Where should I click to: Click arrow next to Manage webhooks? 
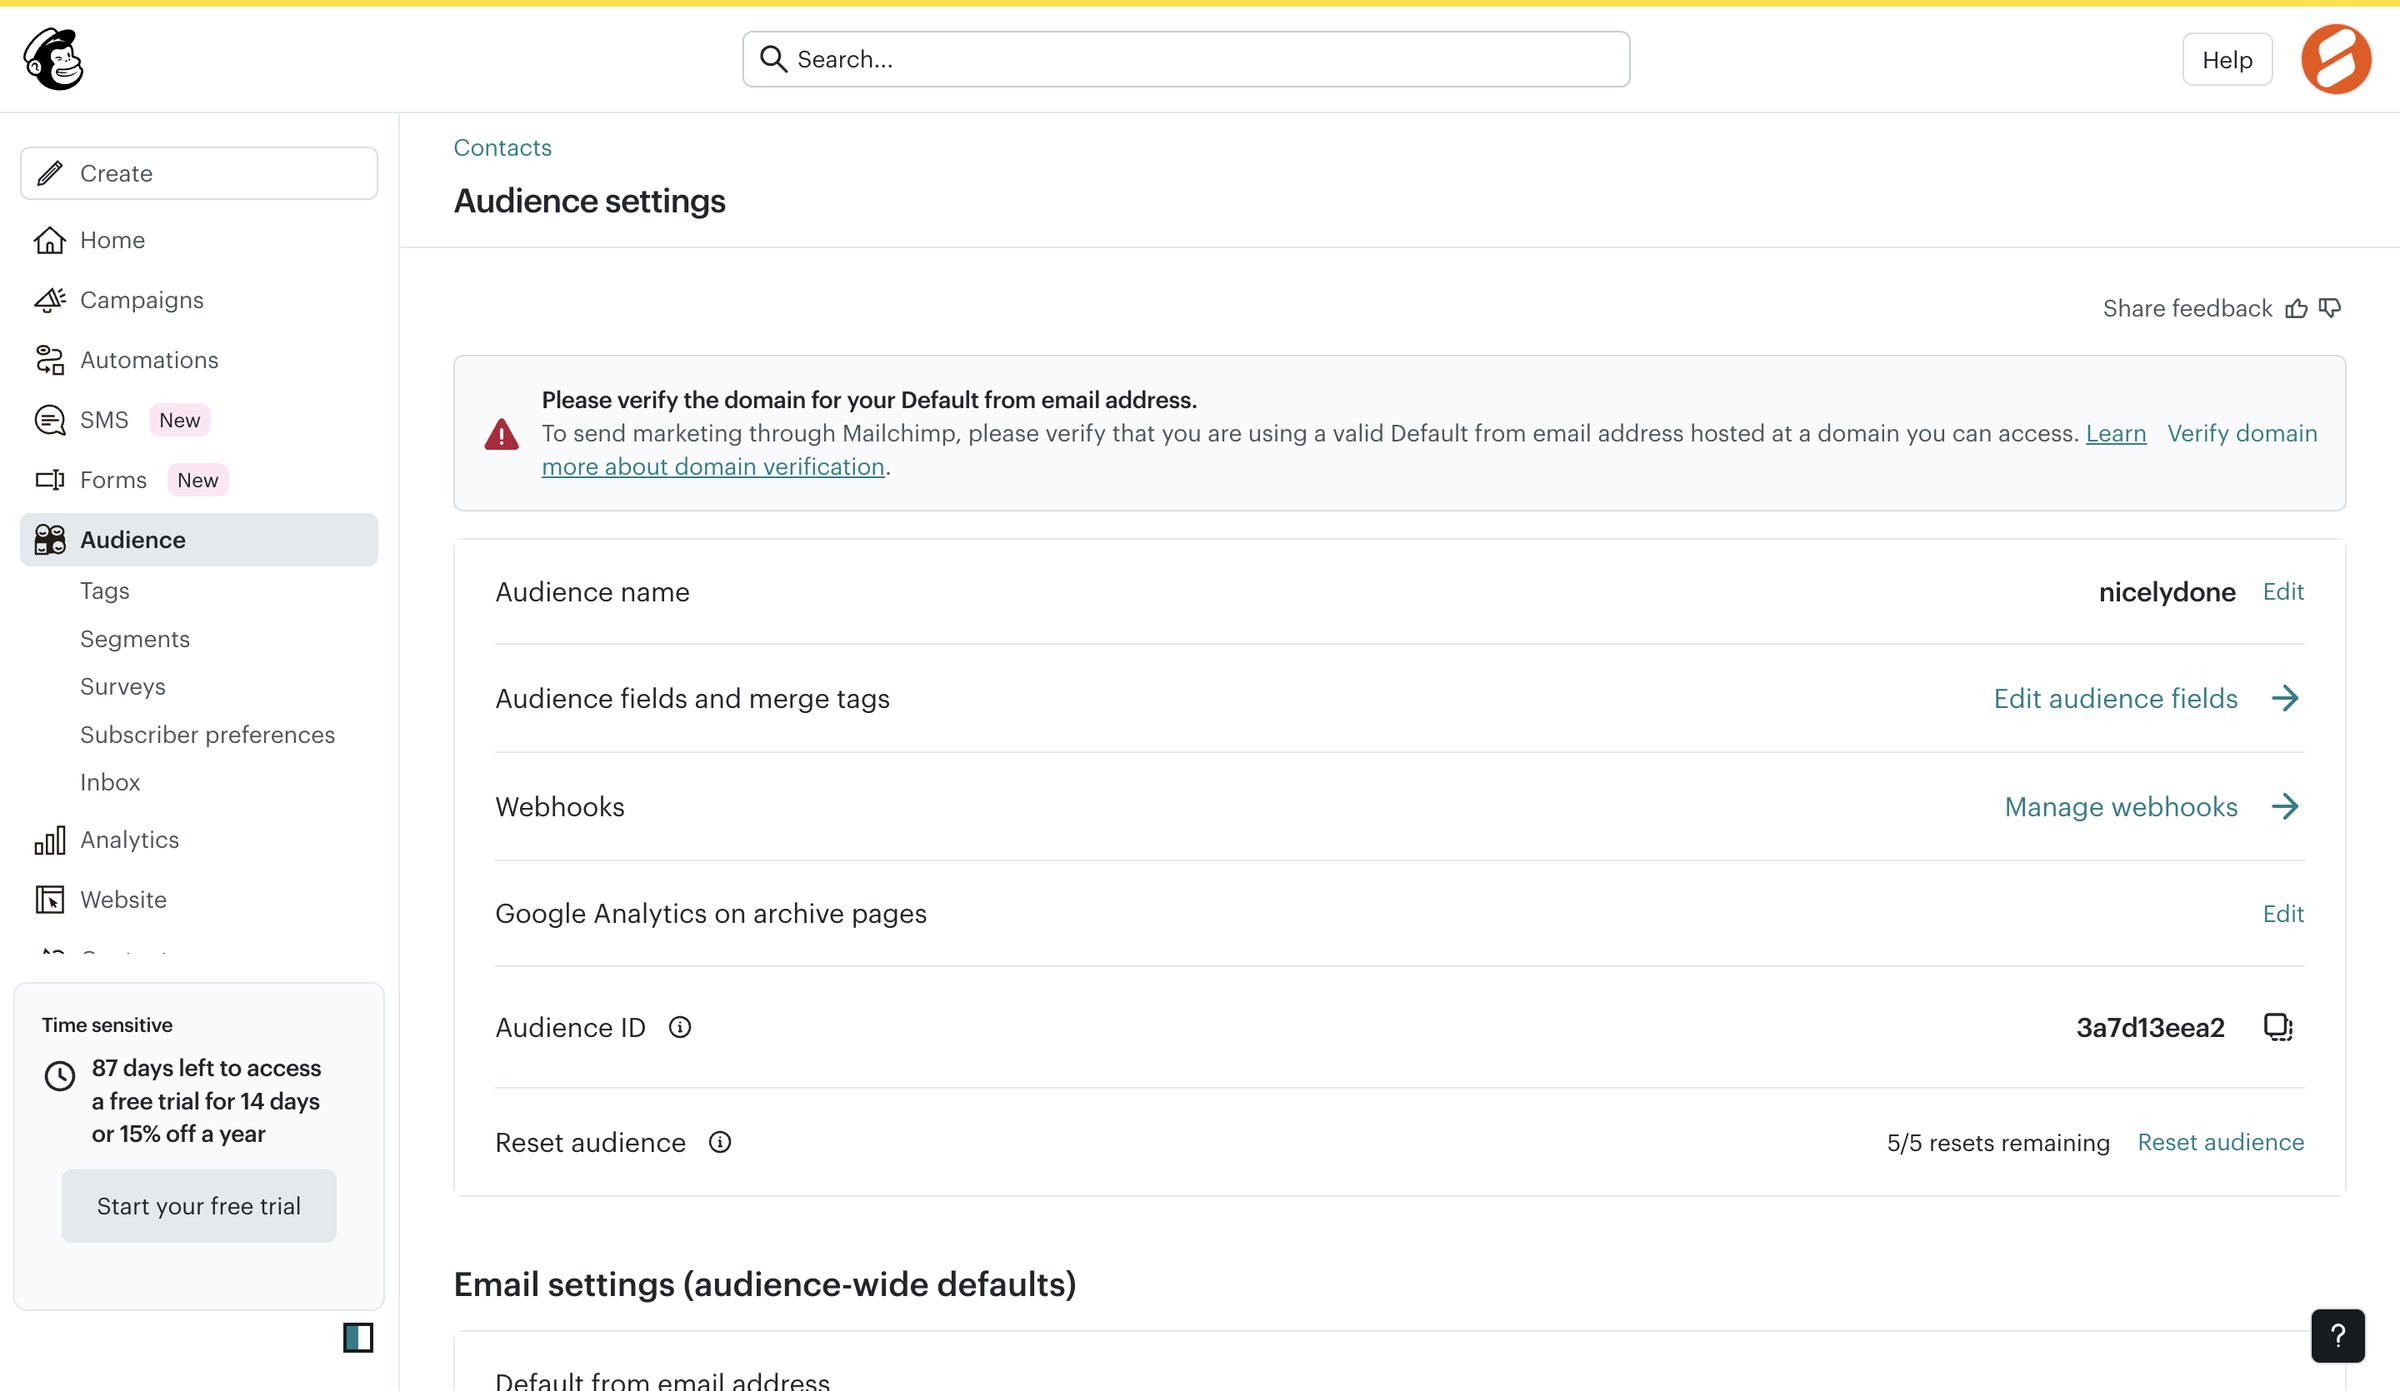[x=2285, y=806]
